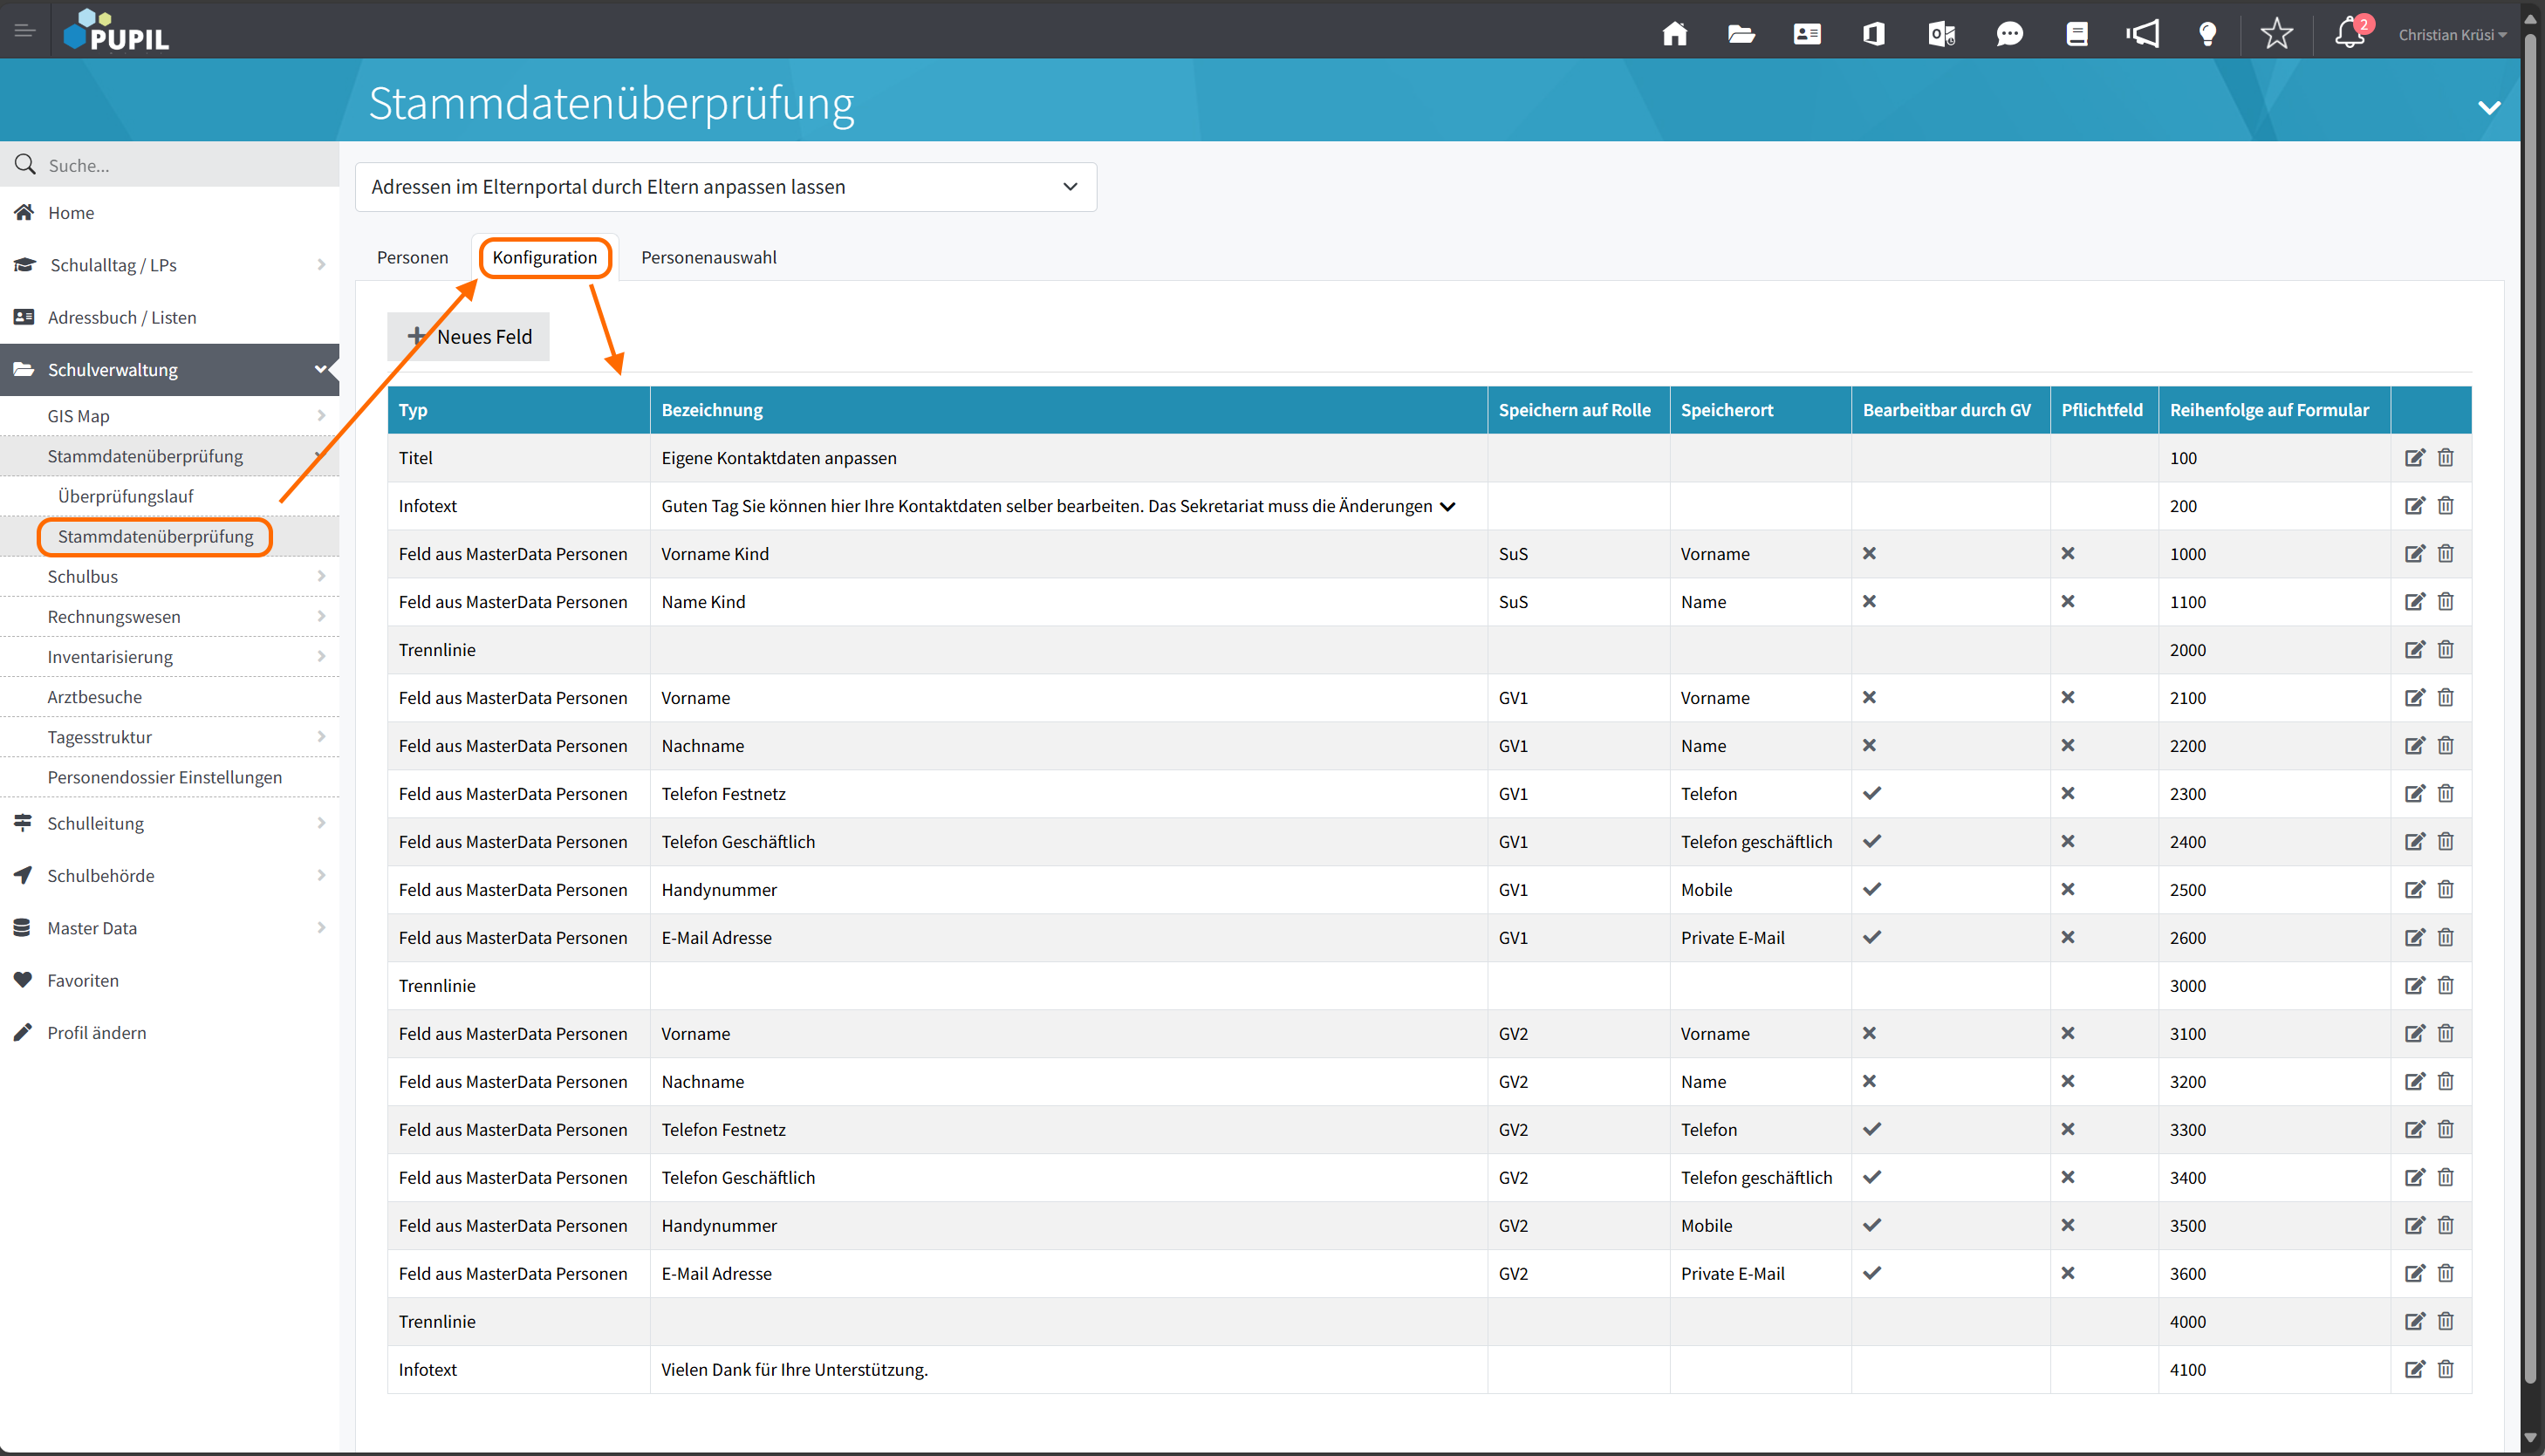Image resolution: width=2545 pixels, height=1456 pixels.
Task: Edit the 'Eigene Kontaktdaten anpassen' title row
Action: click(2414, 458)
